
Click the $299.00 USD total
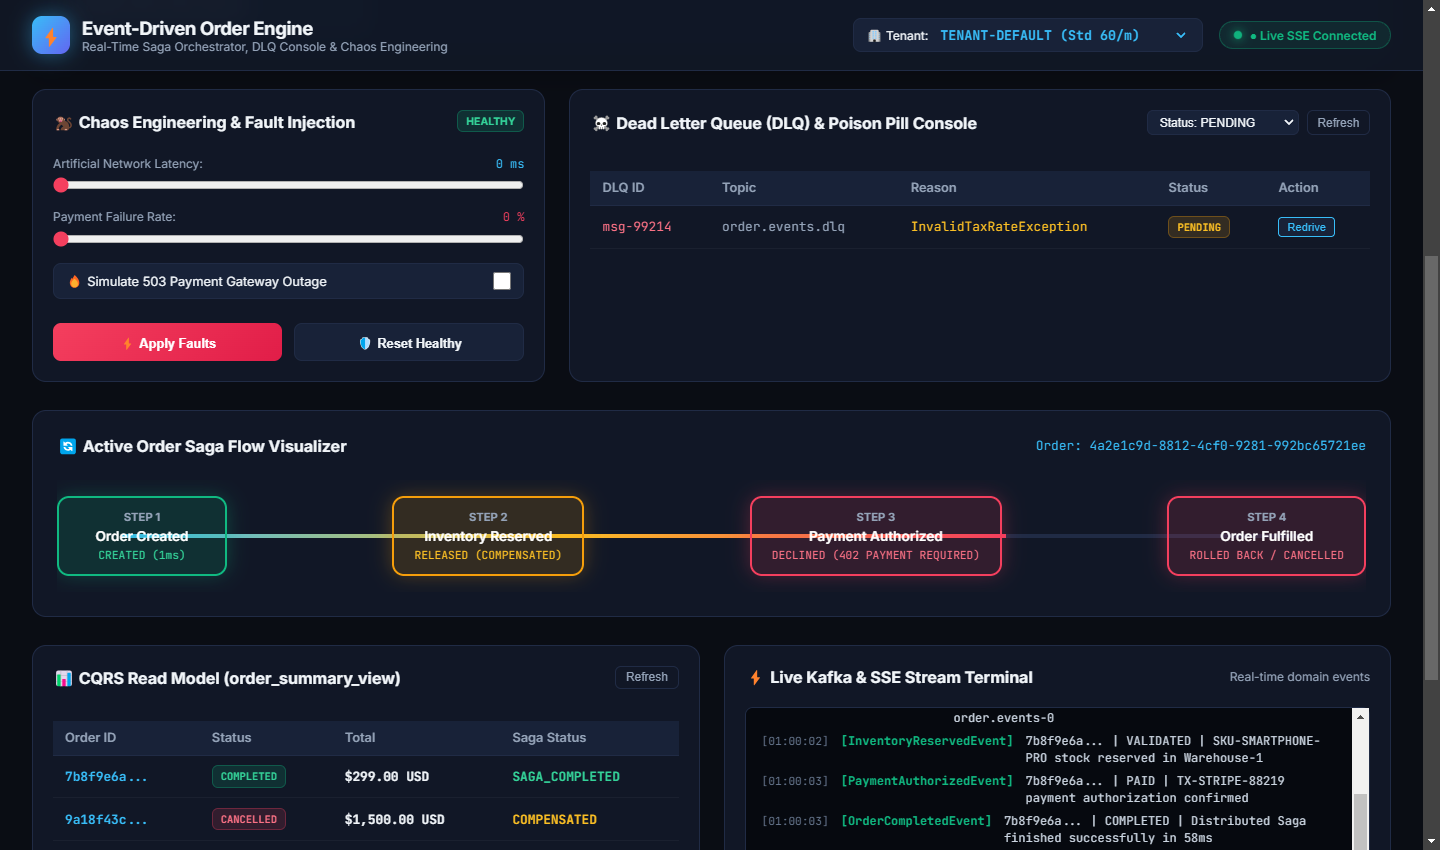click(x=387, y=777)
